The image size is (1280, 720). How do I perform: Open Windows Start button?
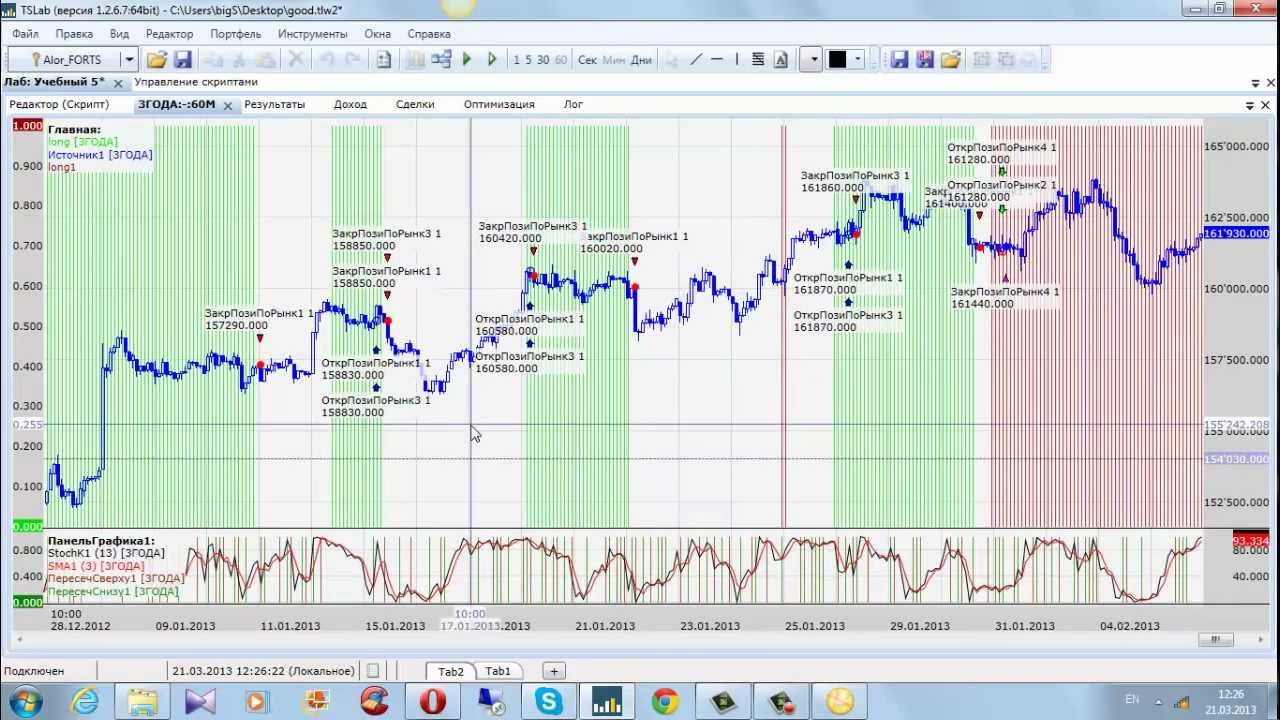26,700
